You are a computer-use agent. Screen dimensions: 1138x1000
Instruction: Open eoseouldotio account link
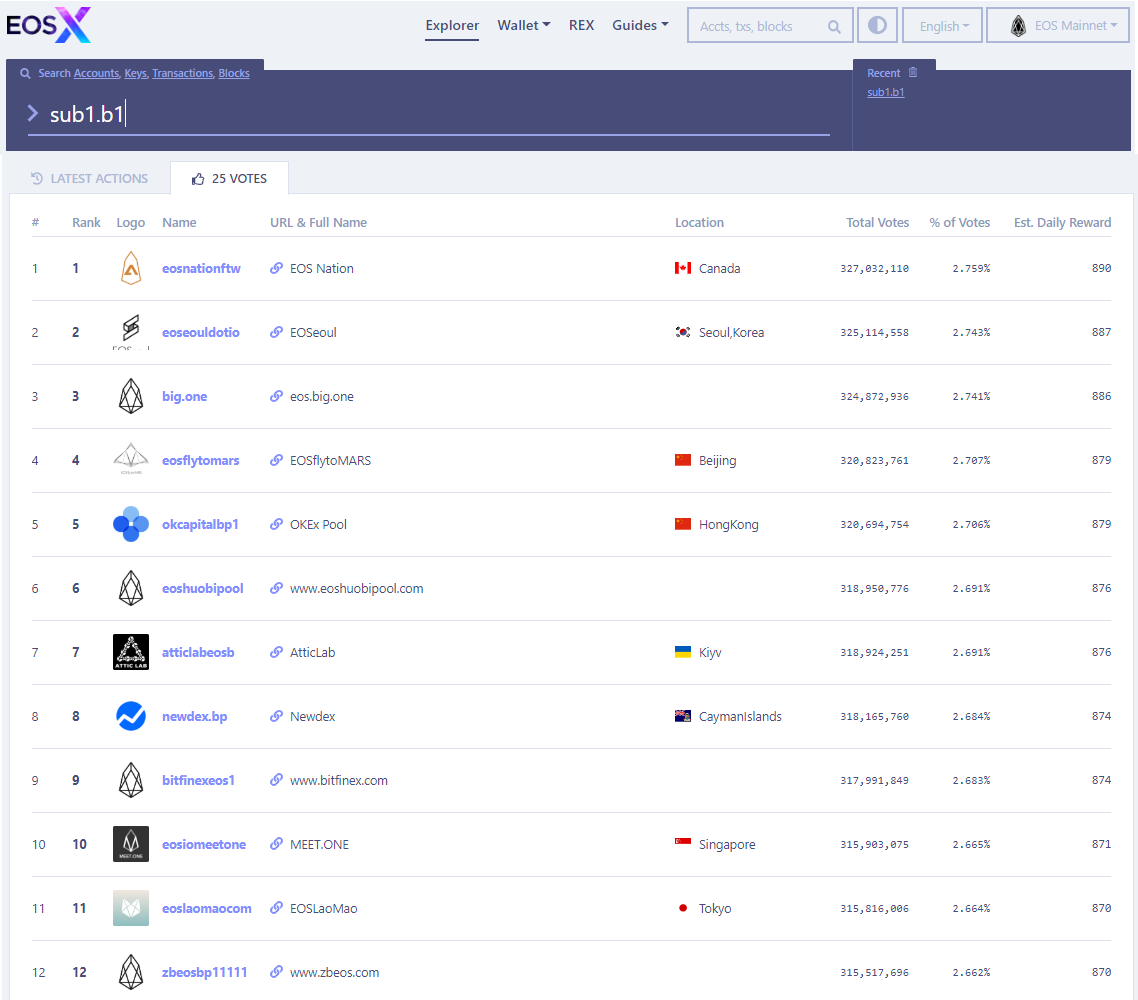[200, 332]
